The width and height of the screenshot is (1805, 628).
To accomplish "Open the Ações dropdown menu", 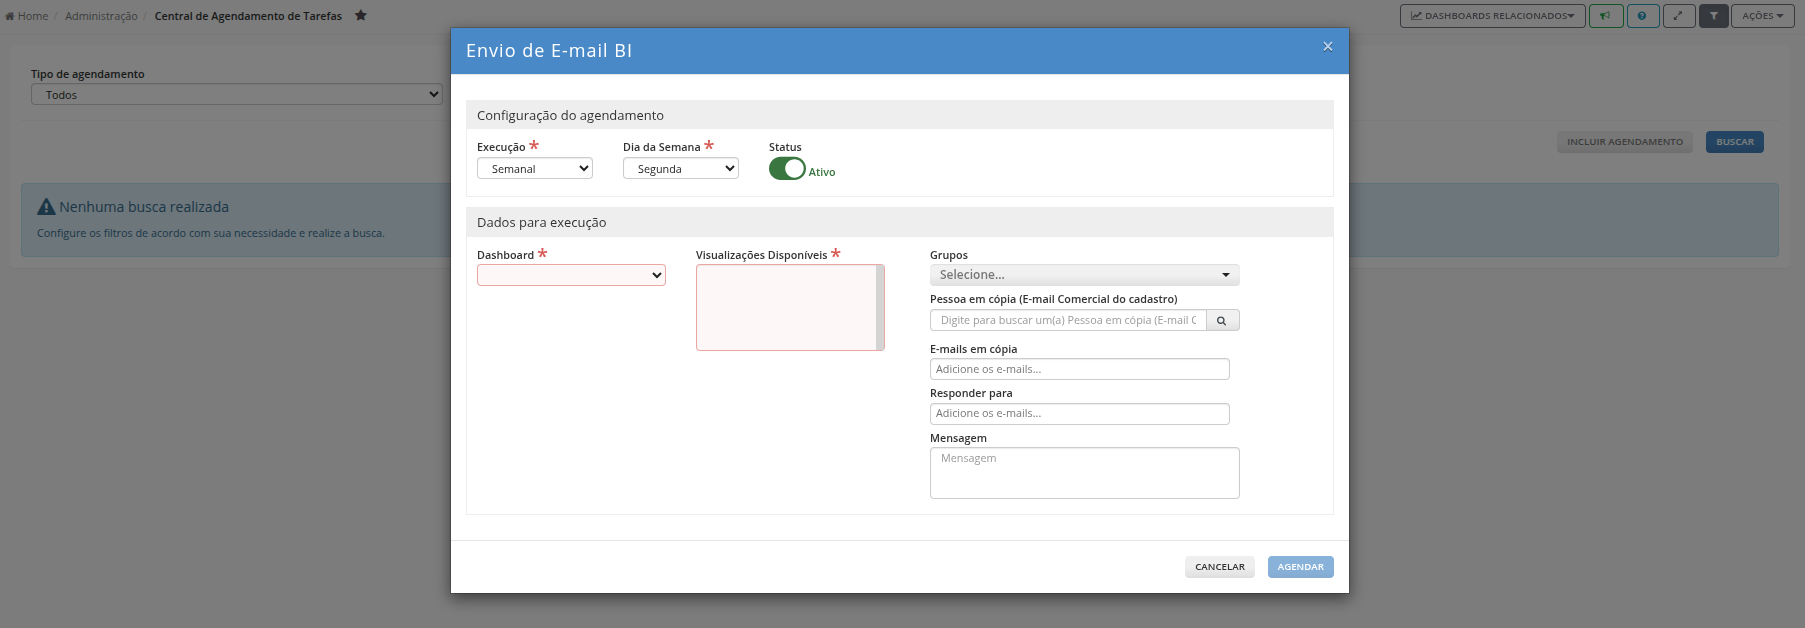I will (1762, 16).
